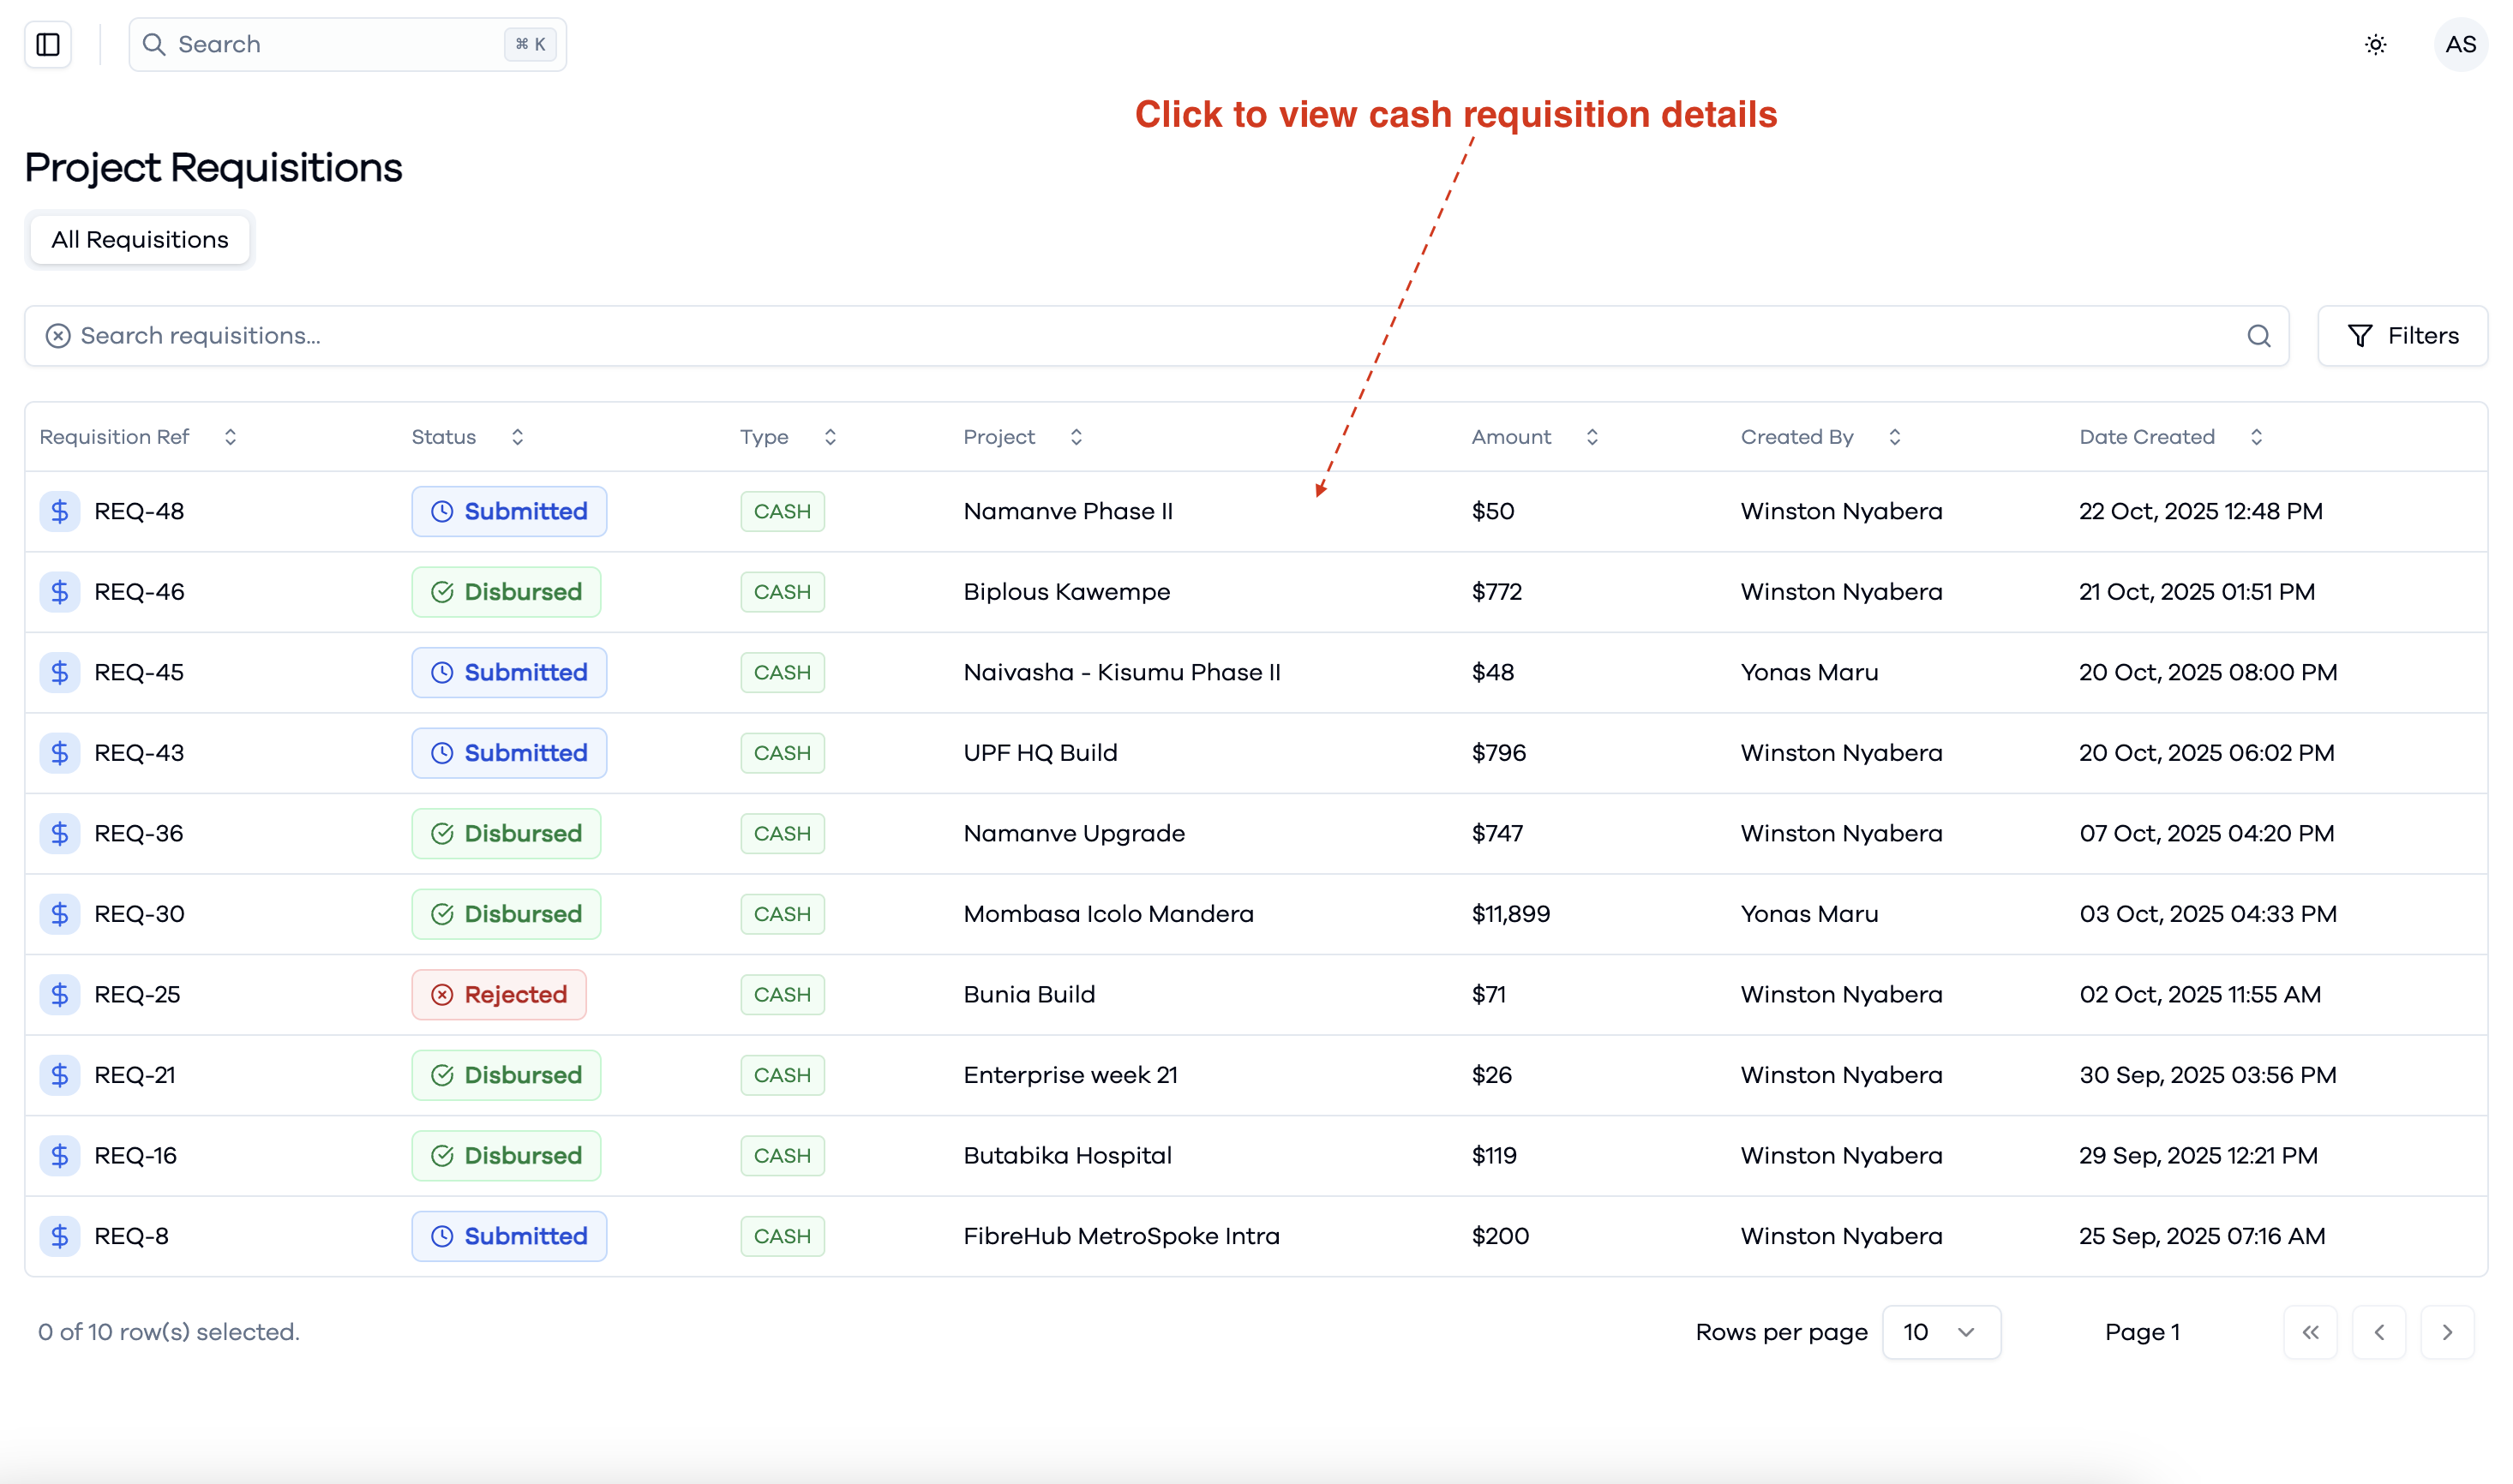Click the Rejected badge for REQ-25

pyautogui.click(x=499, y=994)
